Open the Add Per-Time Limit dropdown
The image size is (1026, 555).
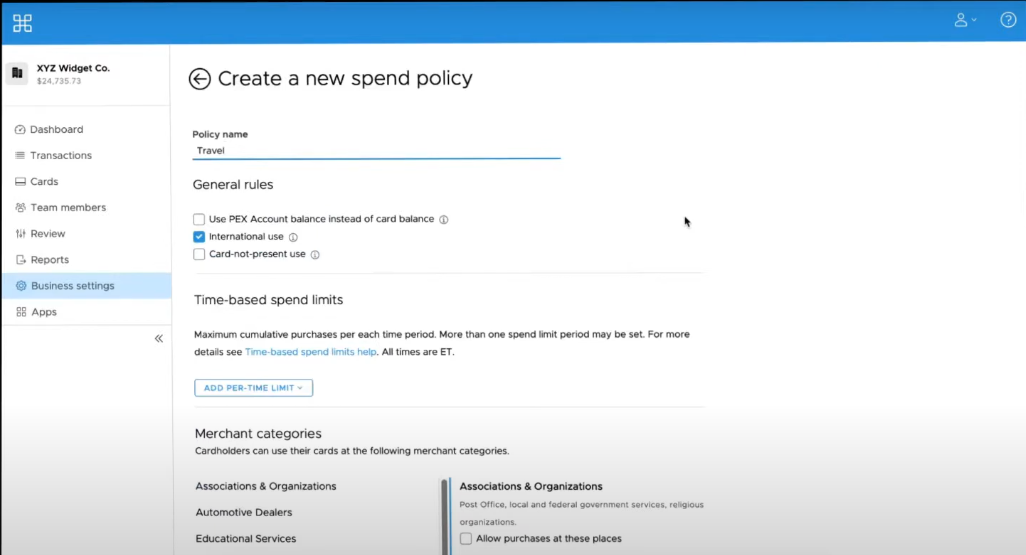[x=253, y=388]
